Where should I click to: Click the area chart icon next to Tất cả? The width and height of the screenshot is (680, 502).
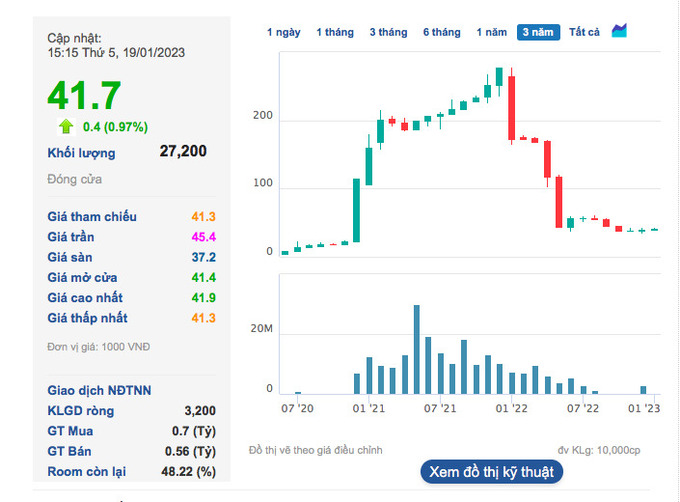click(619, 31)
